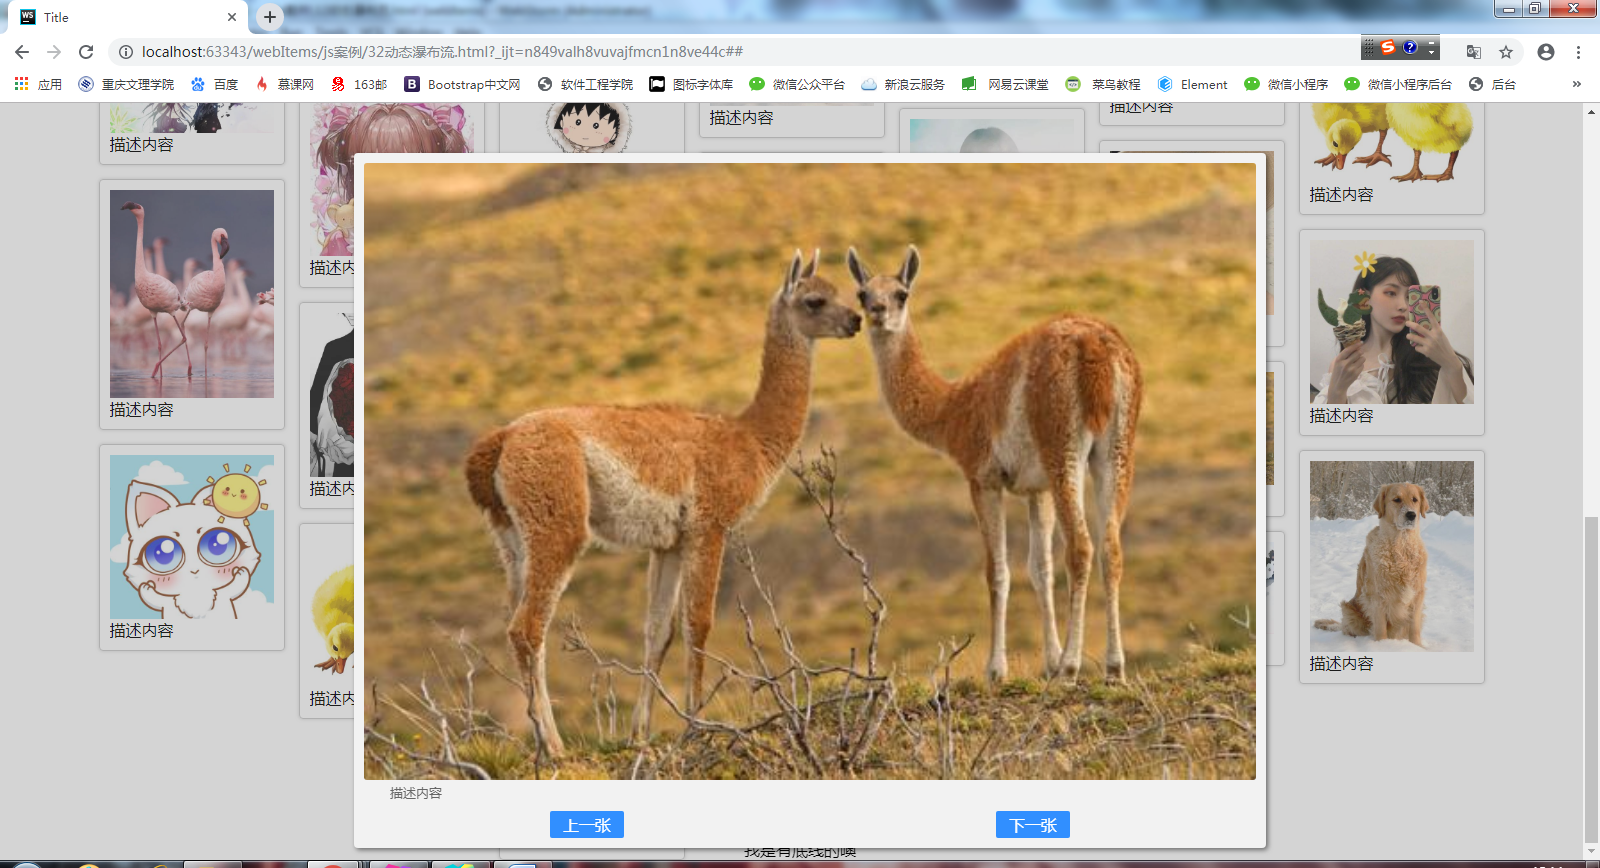Click the enlarged llama photo in the lightbox
This screenshot has height=868, width=1600.
click(x=810, y=471)
